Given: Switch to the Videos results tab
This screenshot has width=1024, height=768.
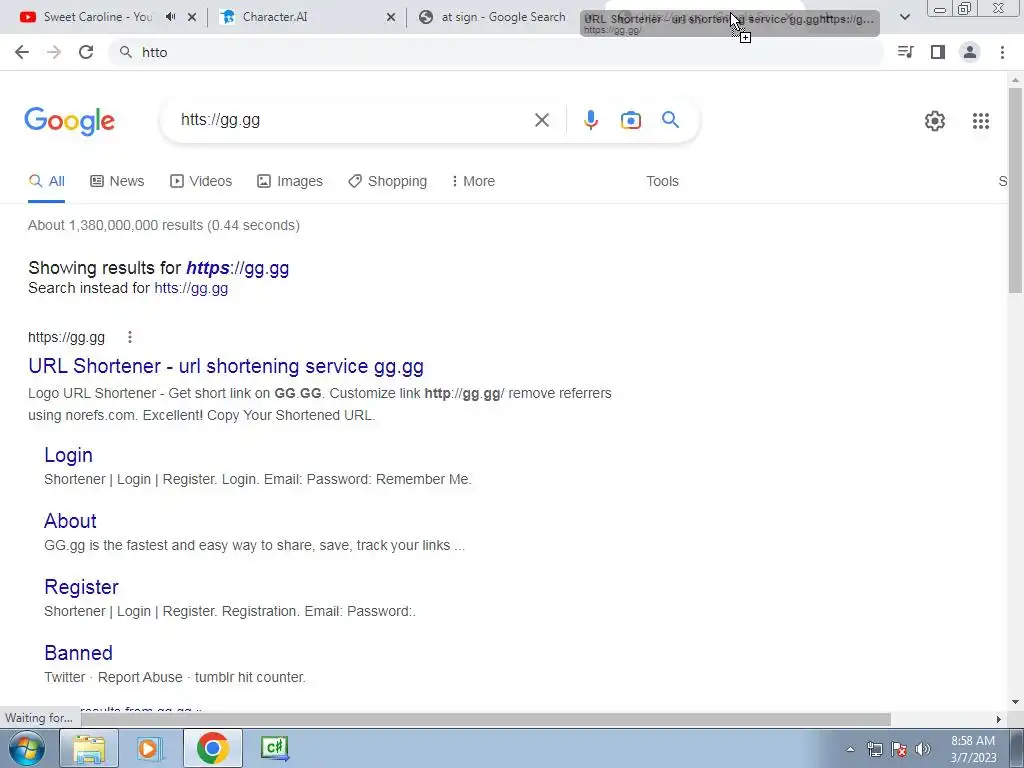Looking at the screenshot, I should [201, 182].
